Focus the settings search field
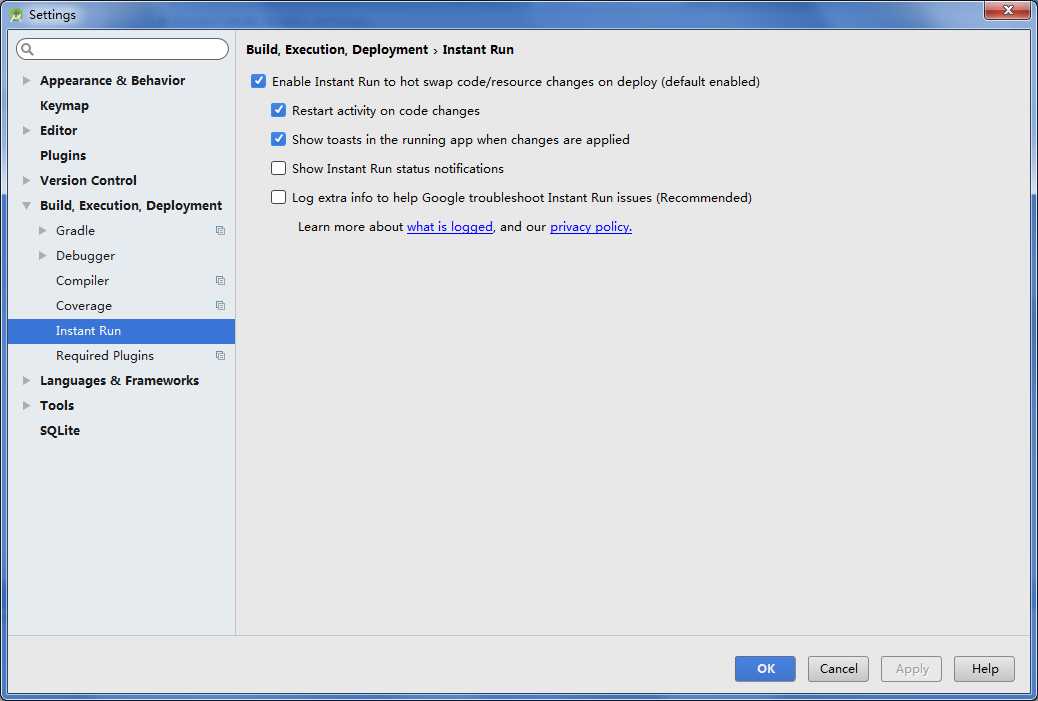Viewport: 1038px width, 701px height. (x=122, y=49)
